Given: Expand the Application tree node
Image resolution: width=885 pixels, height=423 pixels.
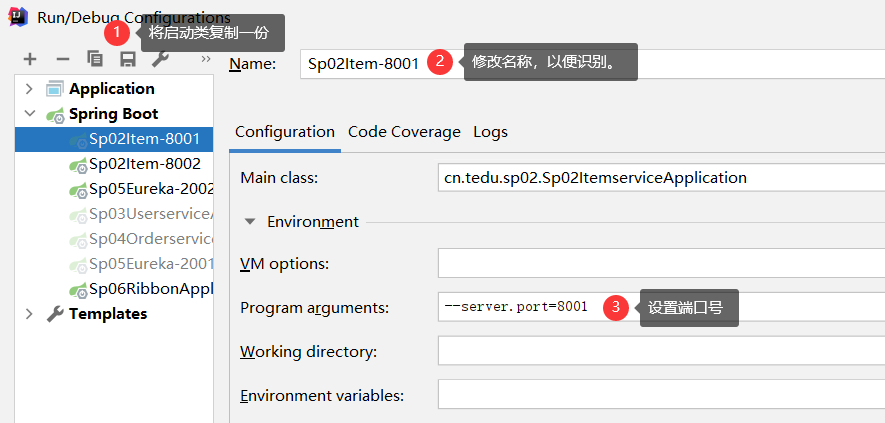Looking at the screenshot, I should click(x=29, y=89).
